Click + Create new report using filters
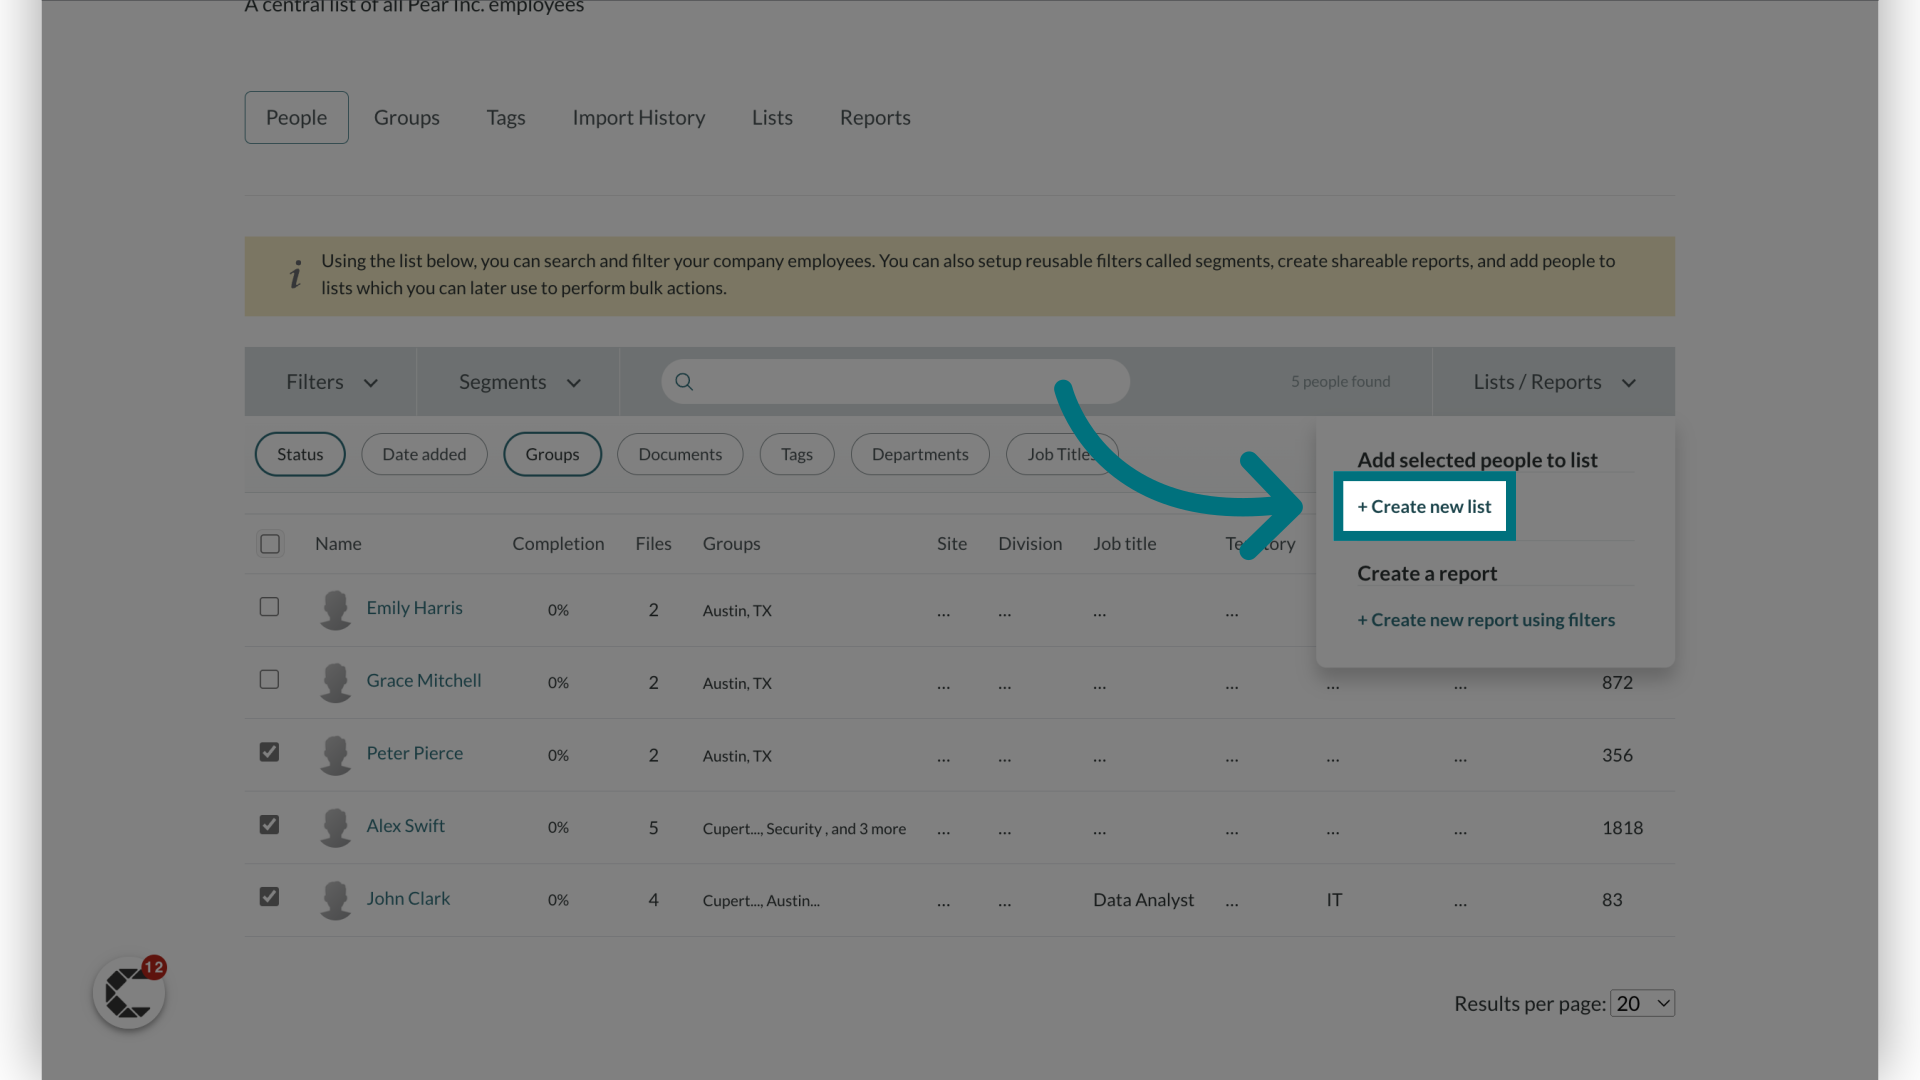The height and width of the screenshot is (1080, 1920). tap(1486, 620)
